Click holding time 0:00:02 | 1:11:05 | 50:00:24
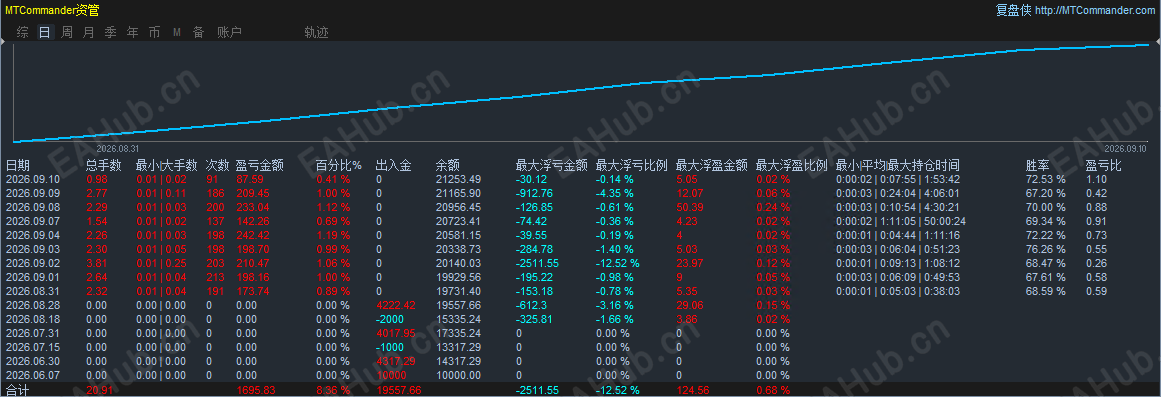 (900, 221)
